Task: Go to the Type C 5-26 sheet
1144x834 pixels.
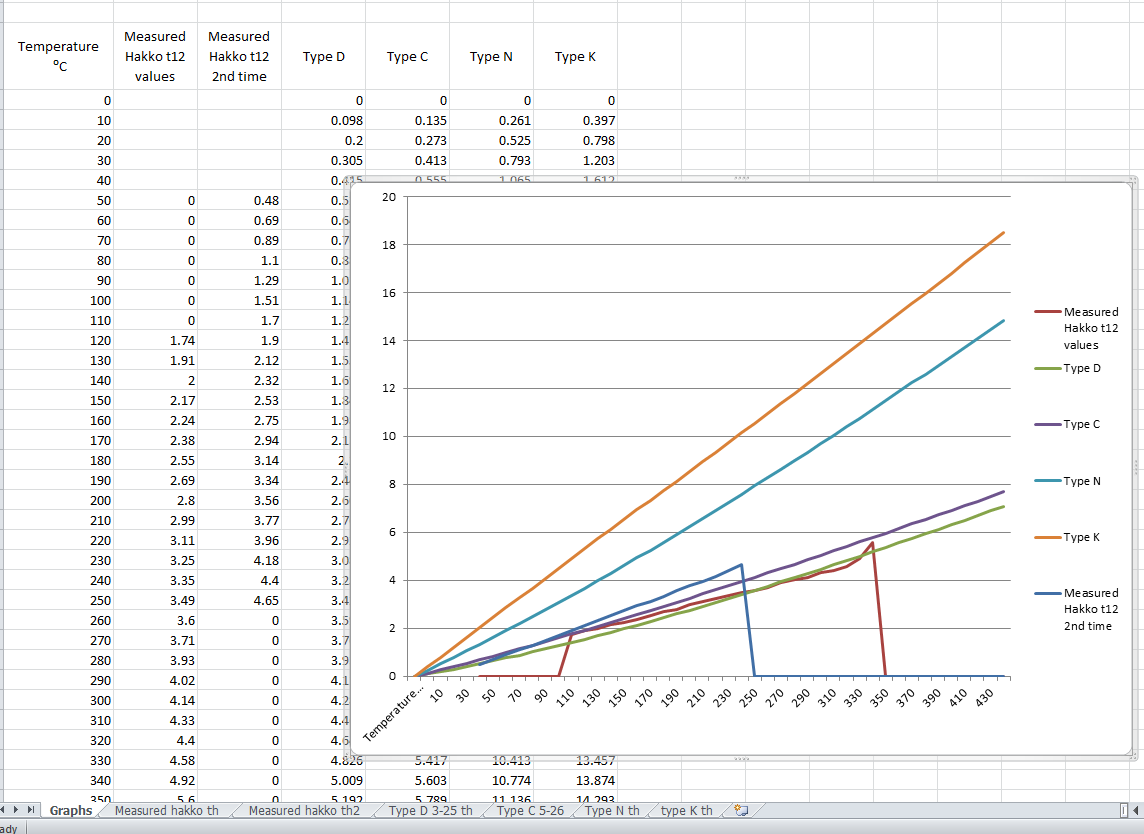Action: pos(530,811)
